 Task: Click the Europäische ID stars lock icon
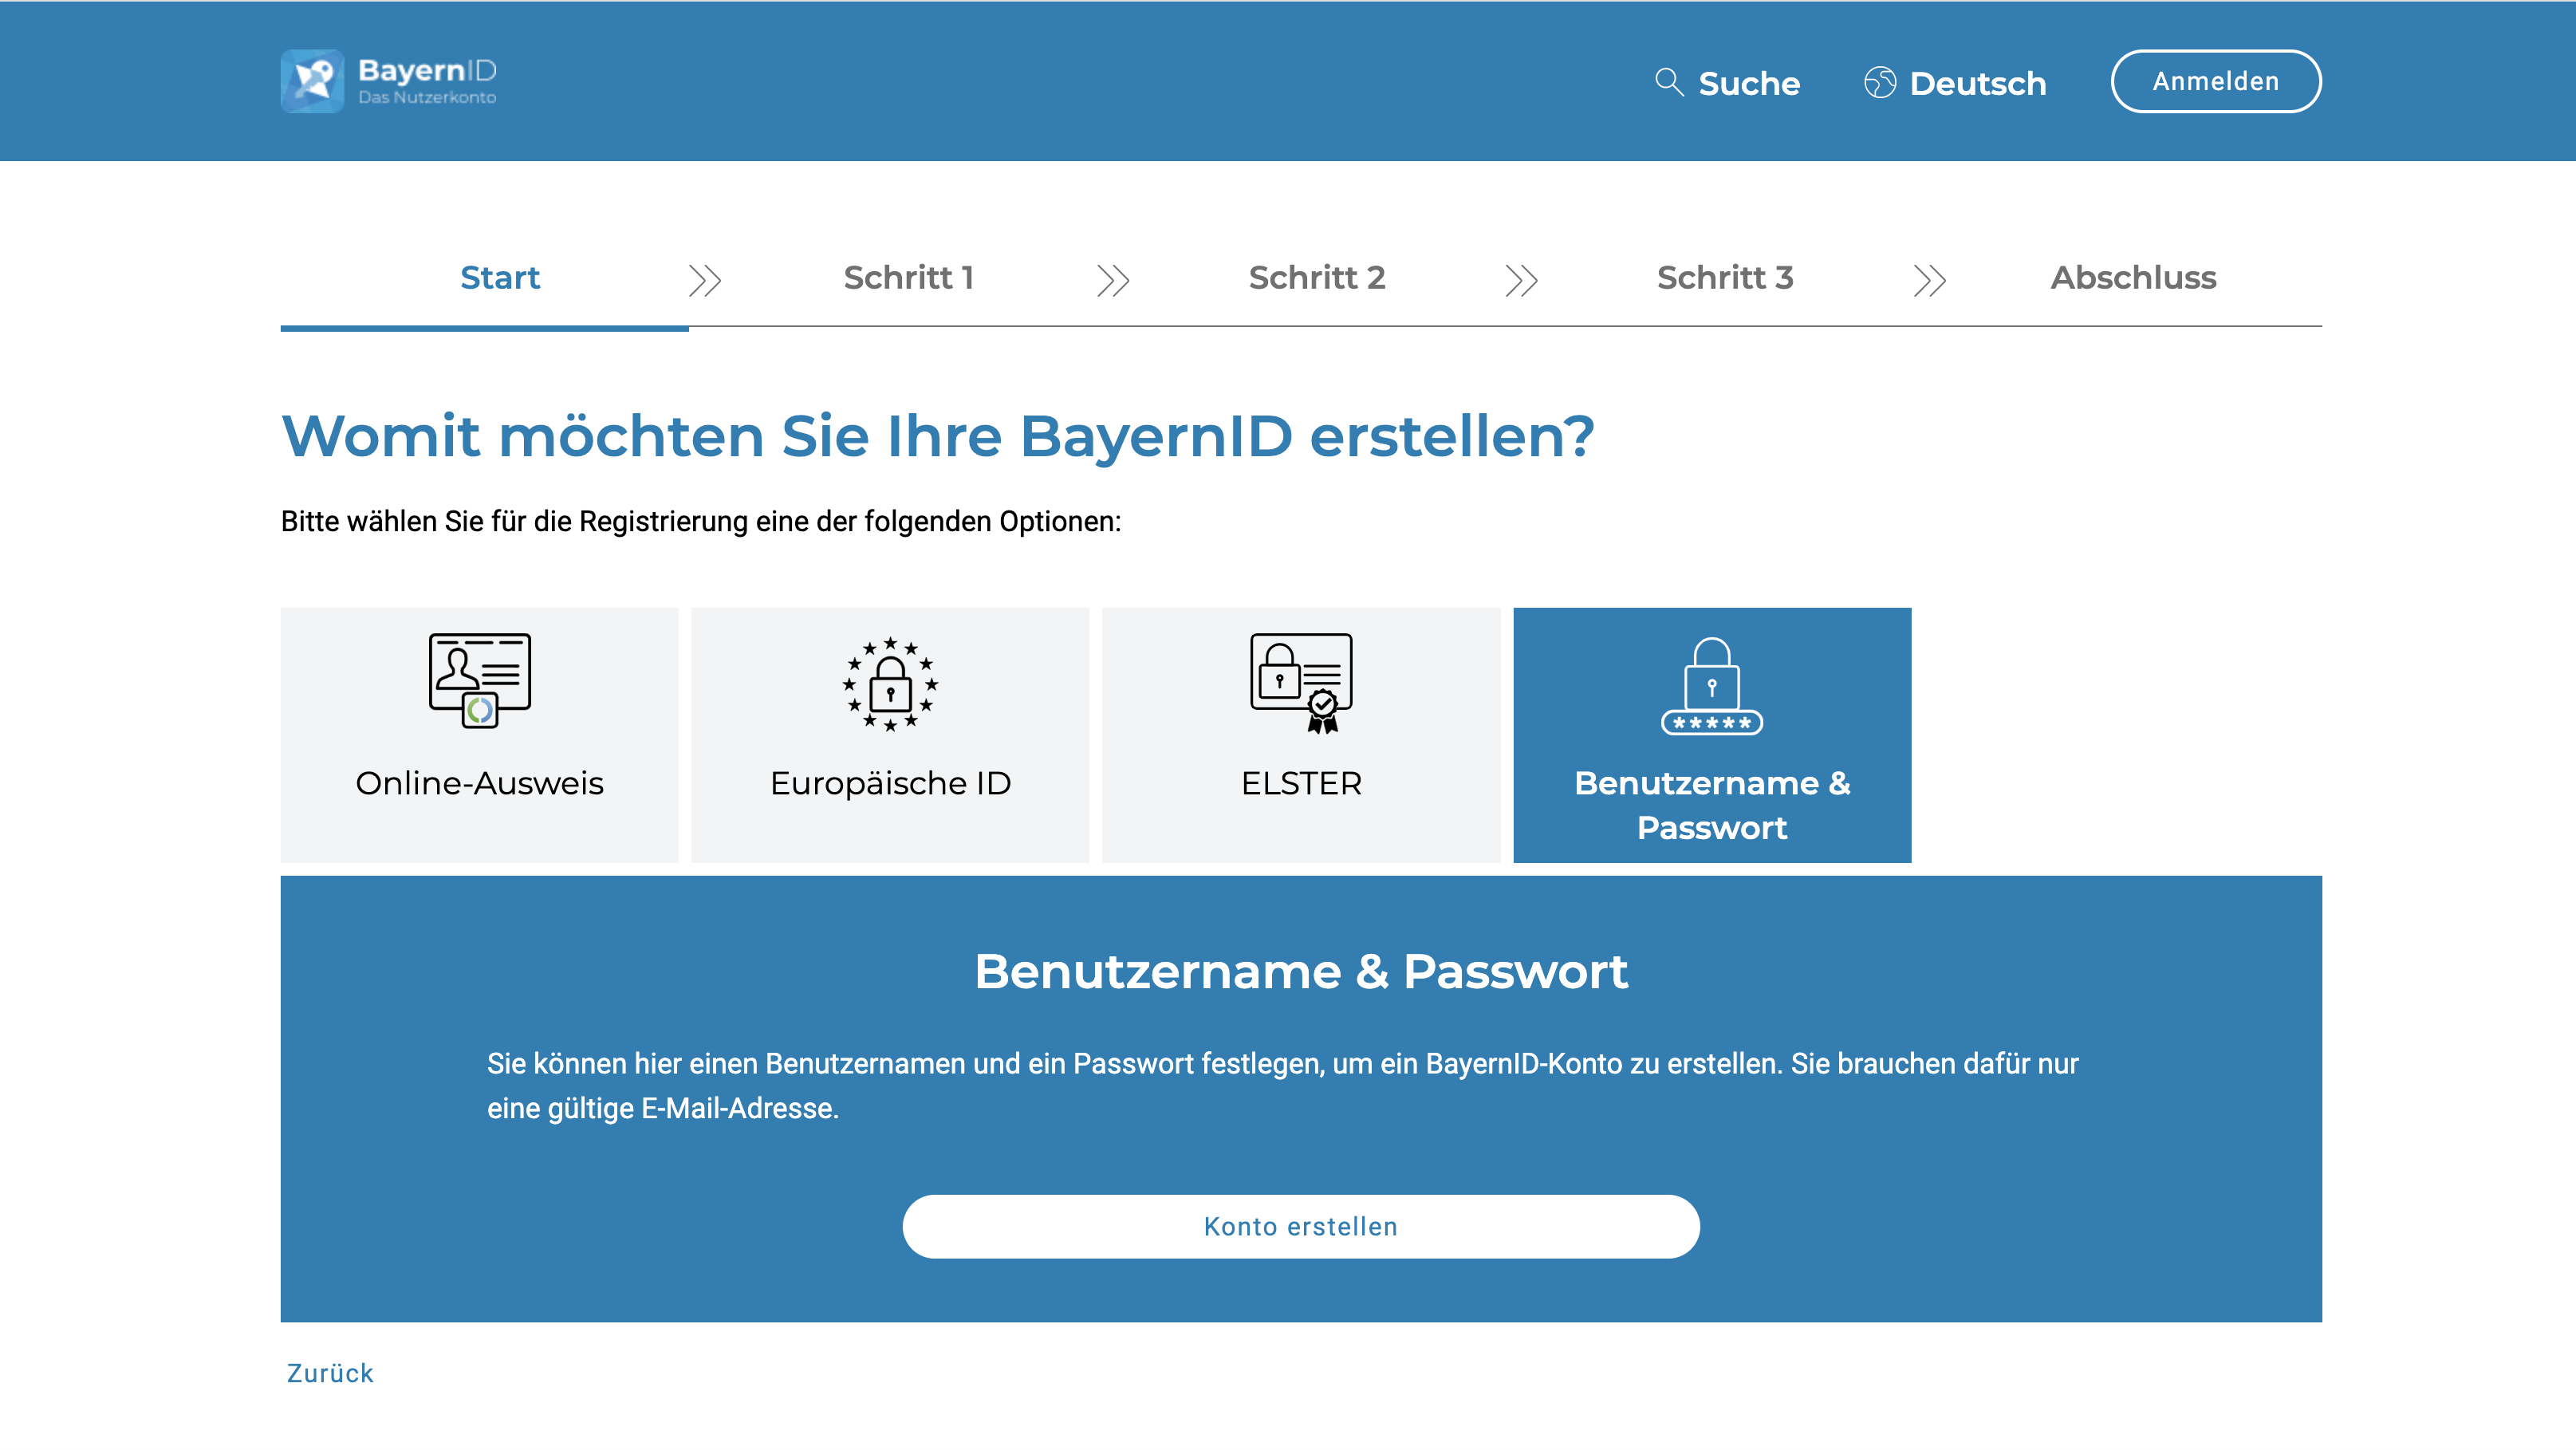(890, 684)
